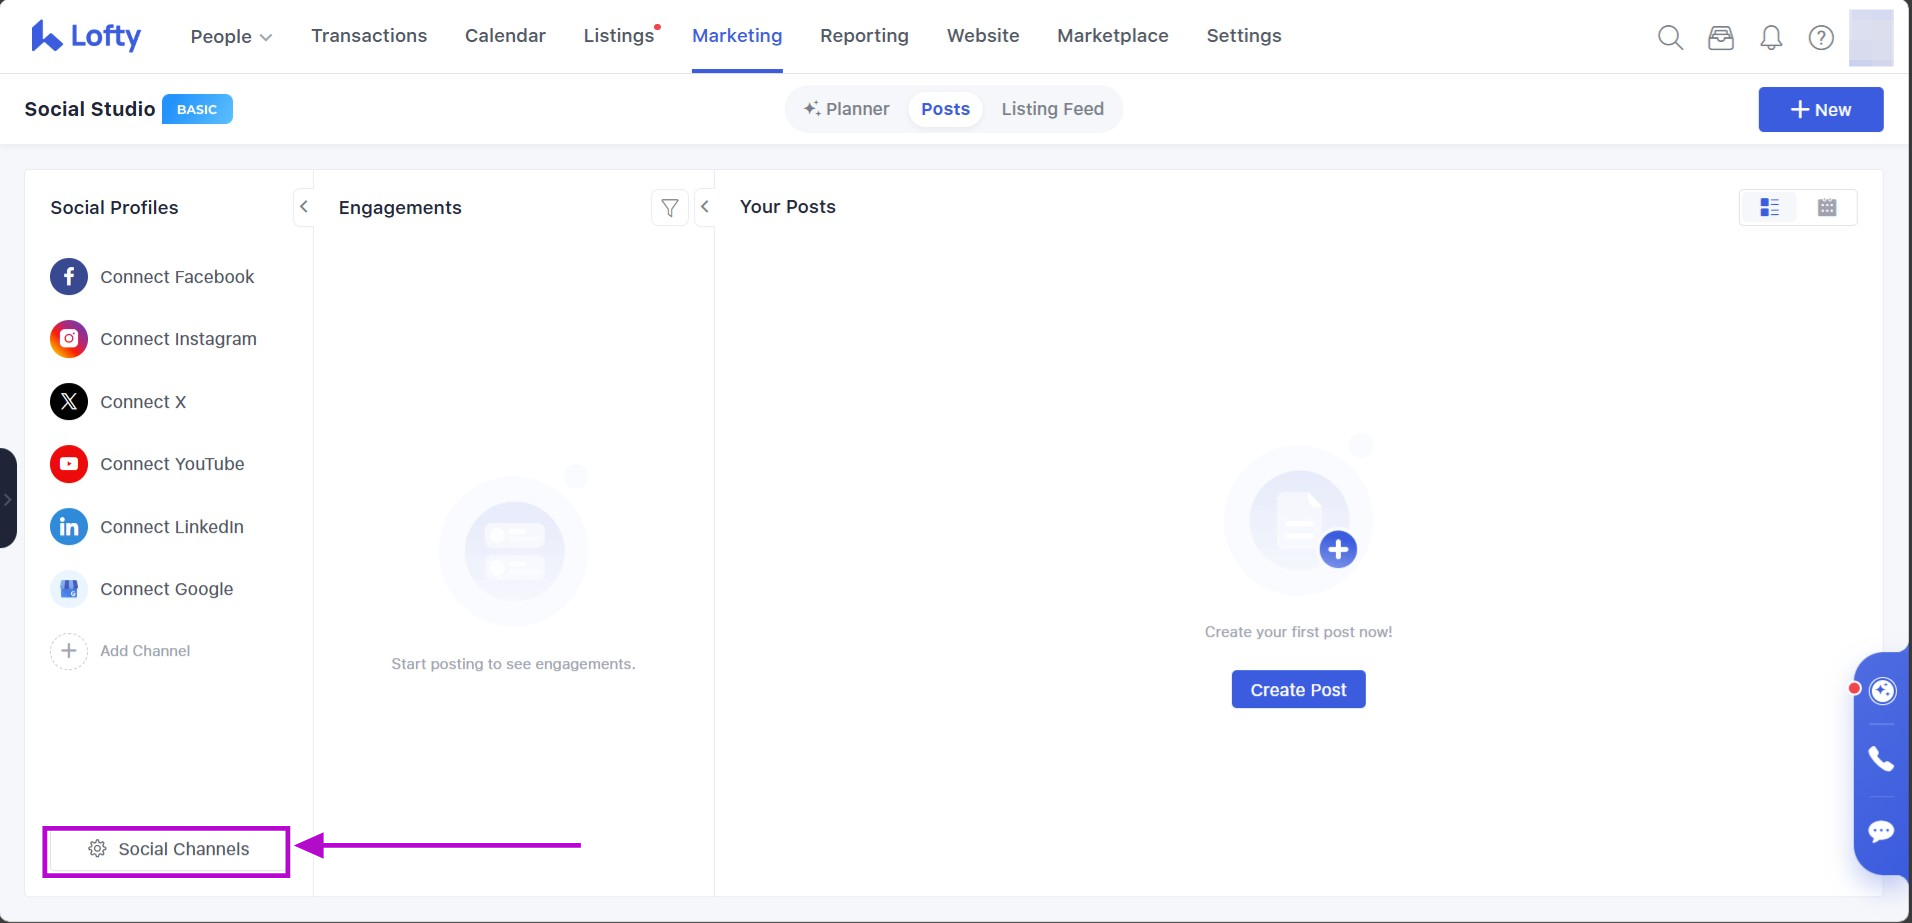Click the New post button
This screenshot has width=1912, height=923.
pos(1820,110)
